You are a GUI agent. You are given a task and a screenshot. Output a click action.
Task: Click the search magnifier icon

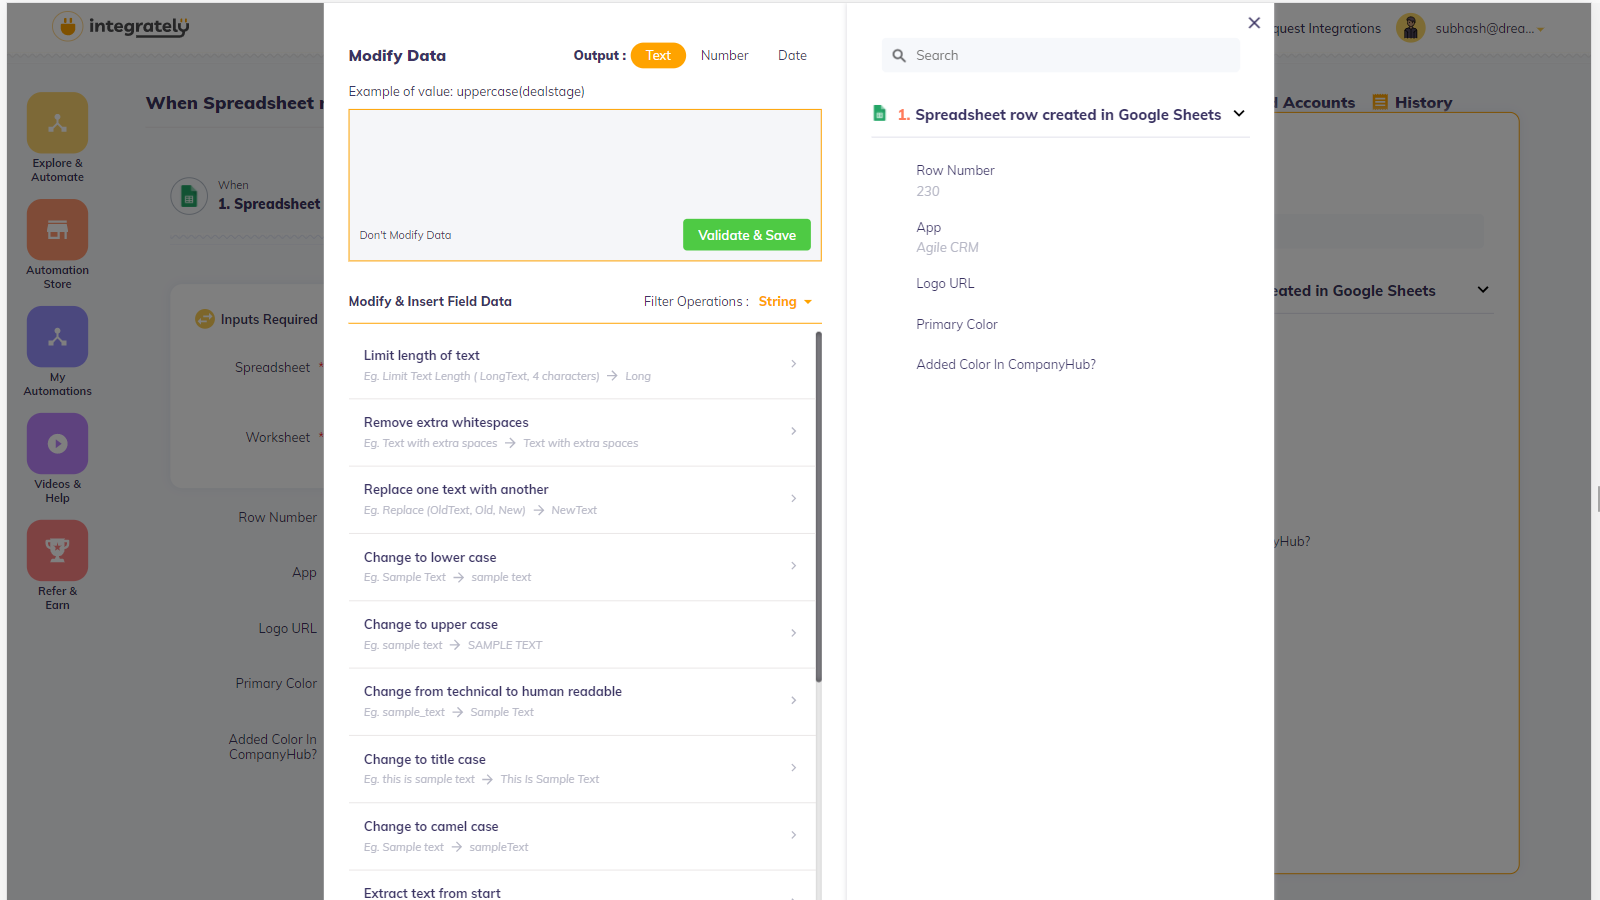[x=899, y=56]
